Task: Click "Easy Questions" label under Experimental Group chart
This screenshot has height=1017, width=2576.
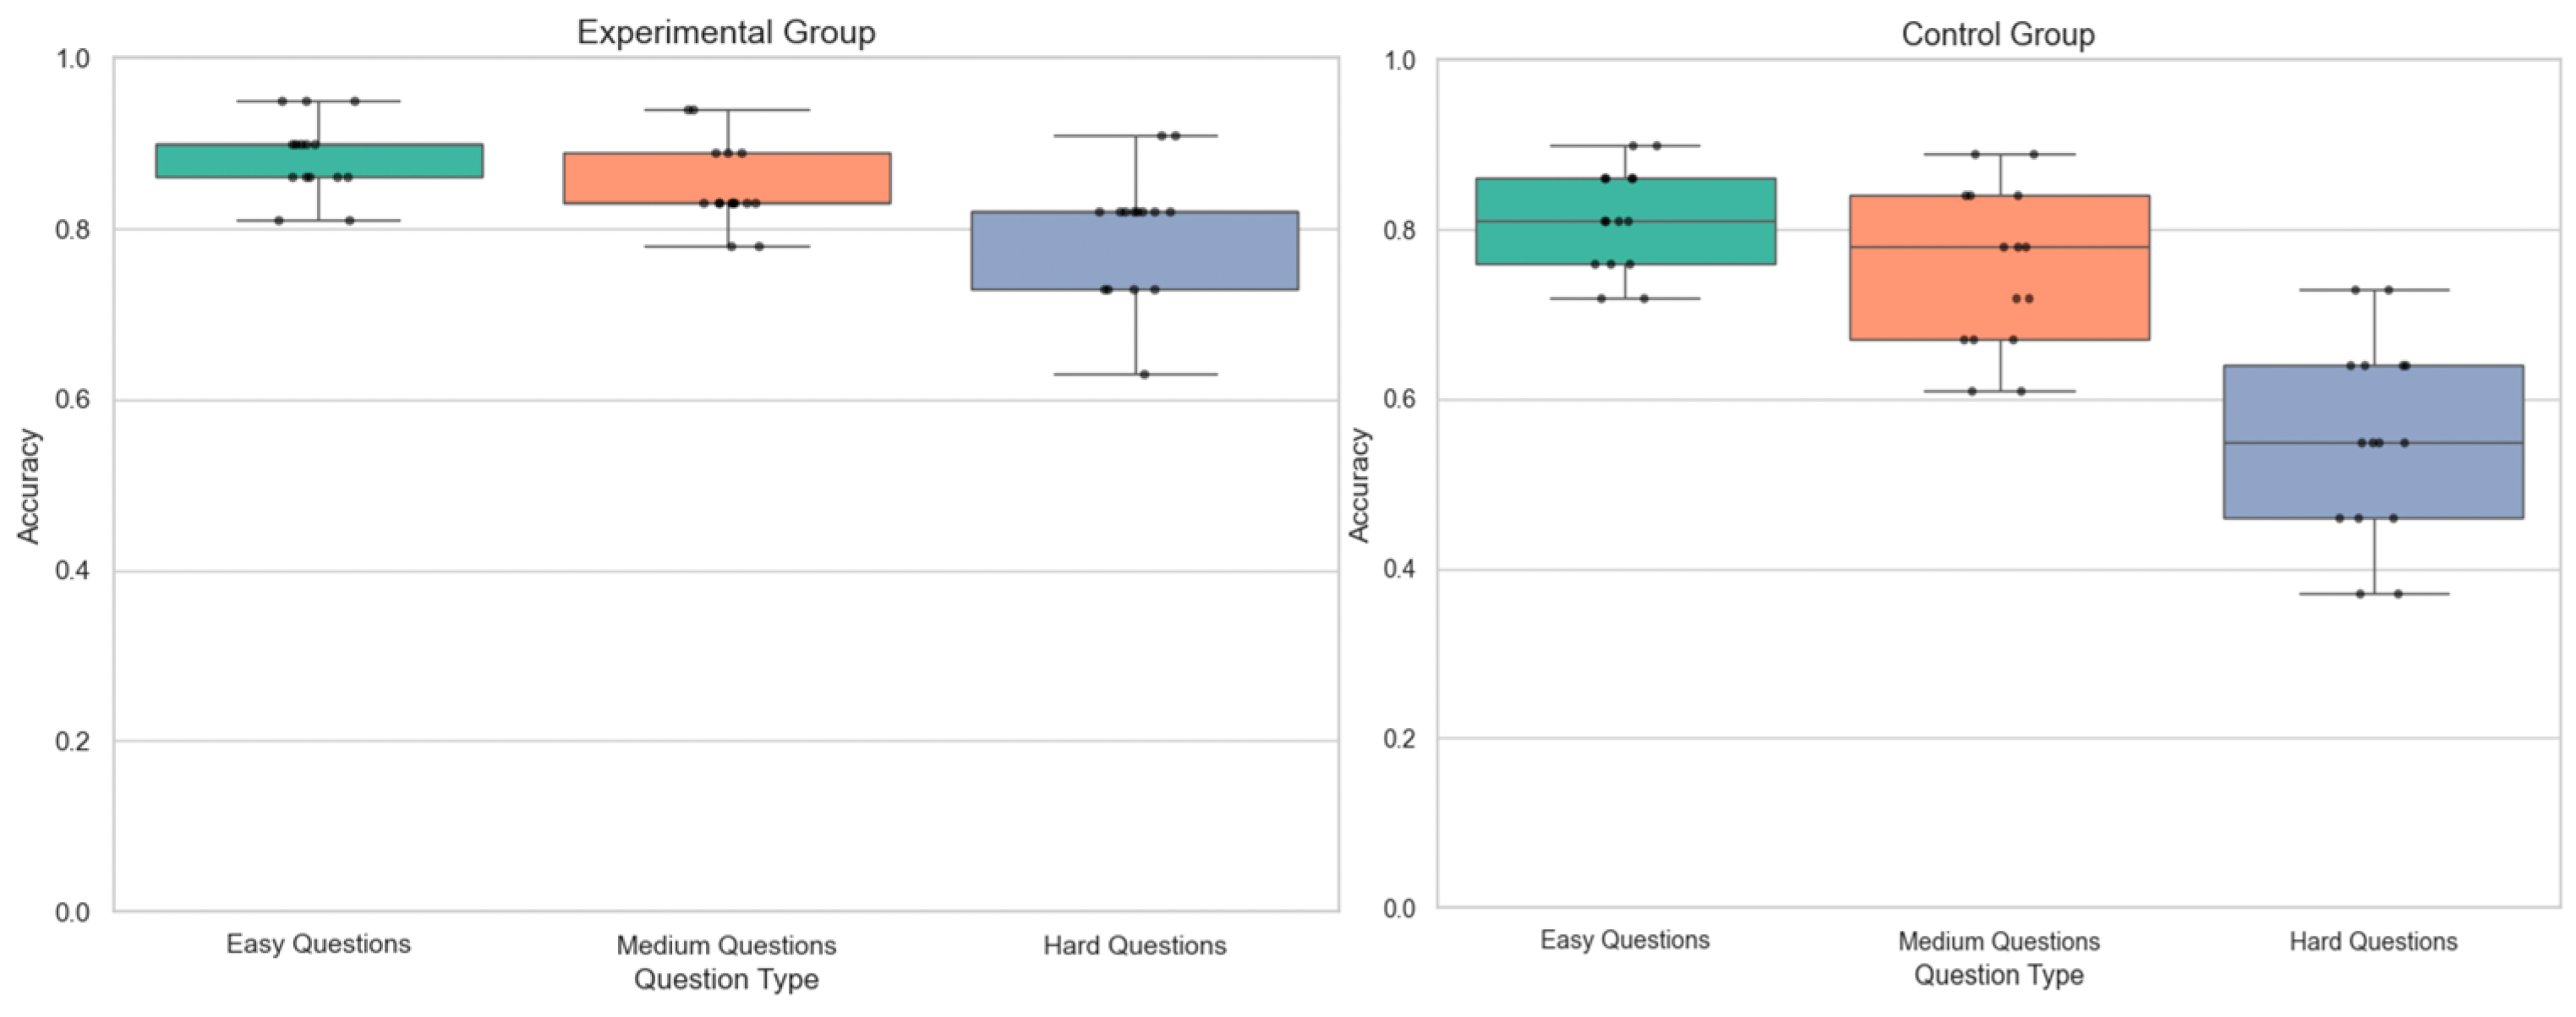Action: click(318, 944)
